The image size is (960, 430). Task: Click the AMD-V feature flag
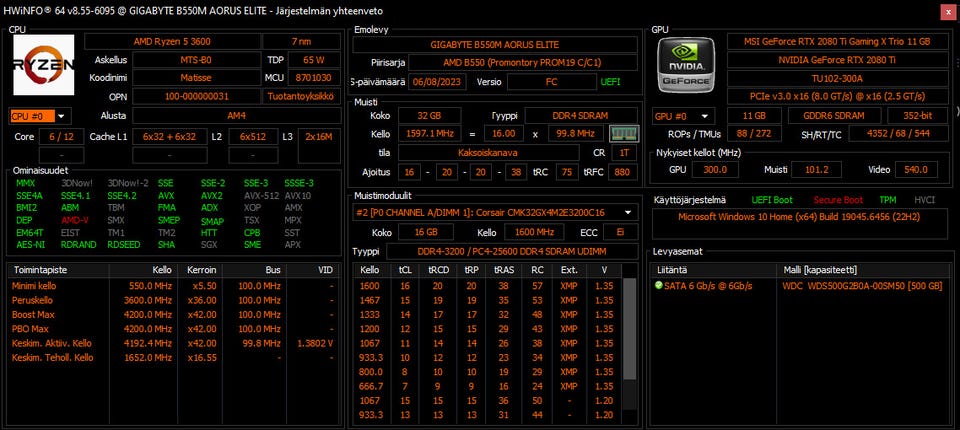click(75, 220)
